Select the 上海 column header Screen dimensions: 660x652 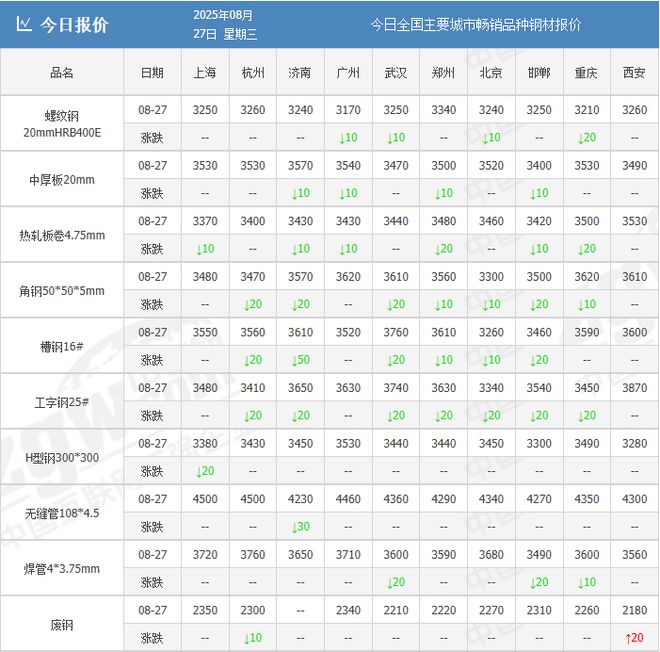(x=205, y=73)
